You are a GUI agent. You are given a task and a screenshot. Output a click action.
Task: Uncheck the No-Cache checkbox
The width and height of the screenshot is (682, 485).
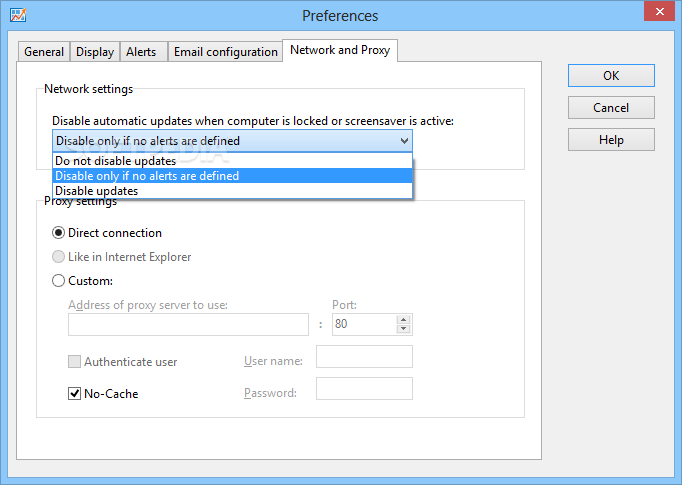pyautogui.click(x=74, y=394)
